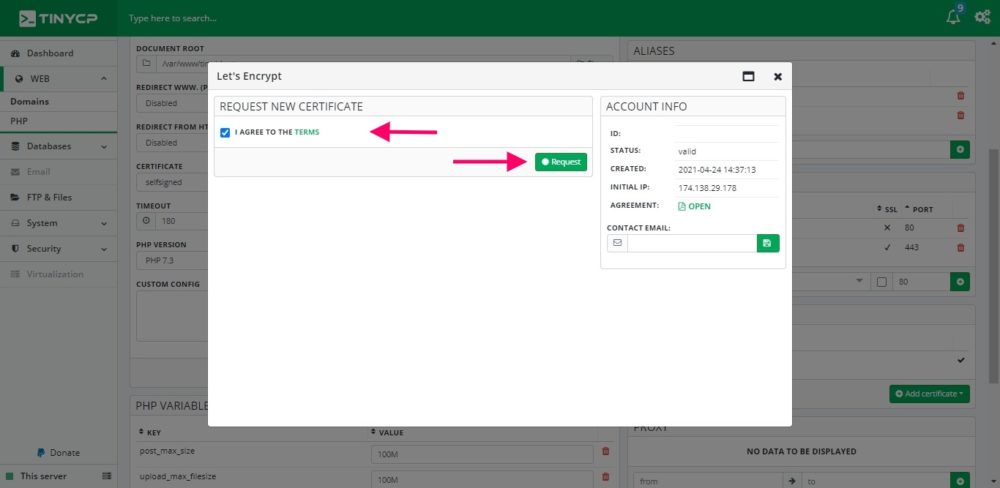Open the Add certificate dropdown button
The width and height of the screenshot is (1000, 488).
pyautogui.click(x=929, y=394)
